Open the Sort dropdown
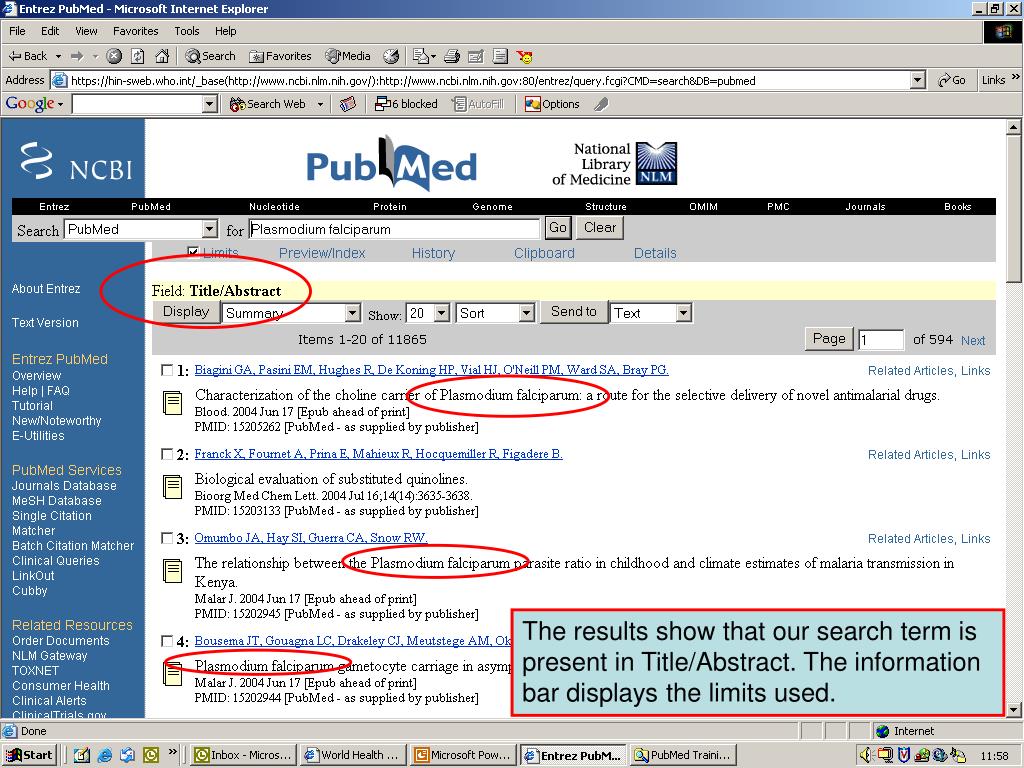The image size is (1024, 768). 495,313
